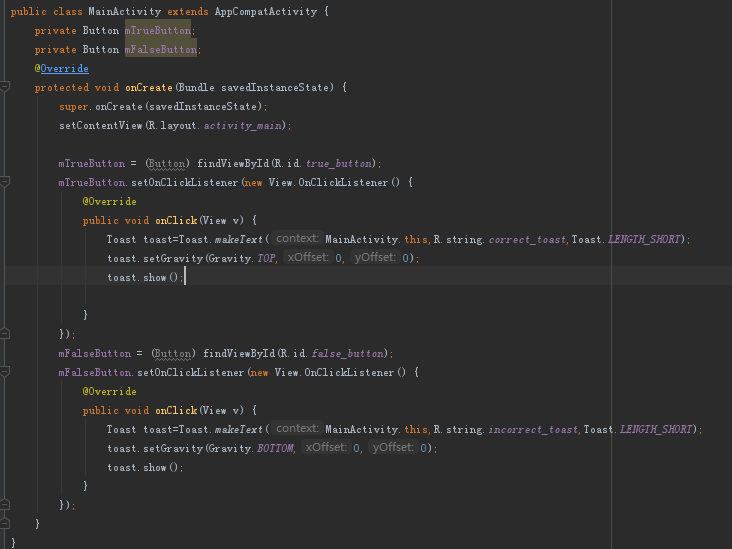Select highlighted mFalseButton field declaration
This screenshot has height=549, width=732.
161,49
